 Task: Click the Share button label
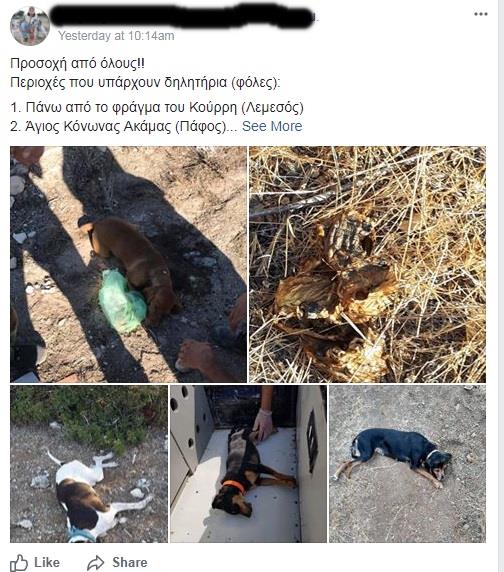click(130, 562)
